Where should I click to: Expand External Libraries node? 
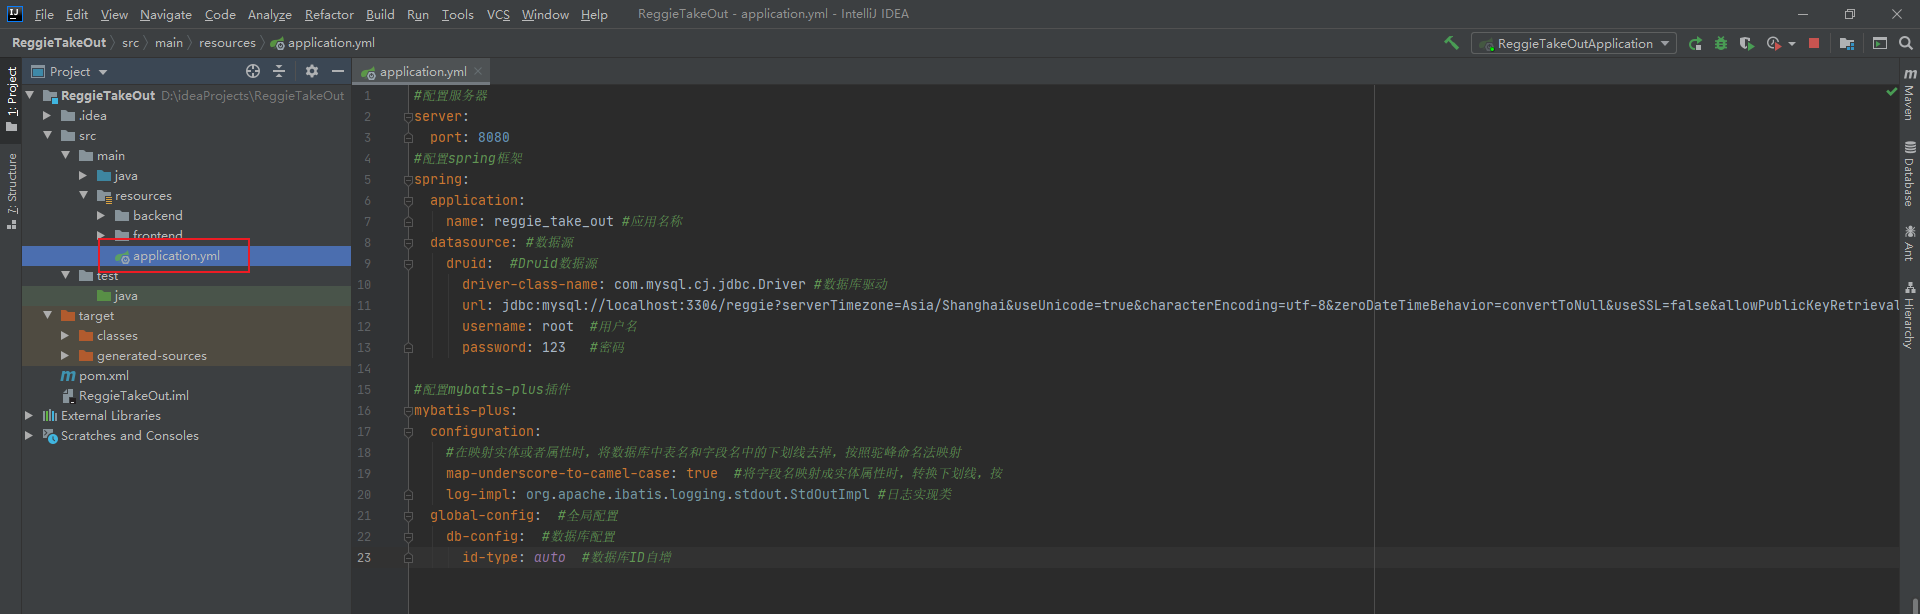click(x=29, y=415)
